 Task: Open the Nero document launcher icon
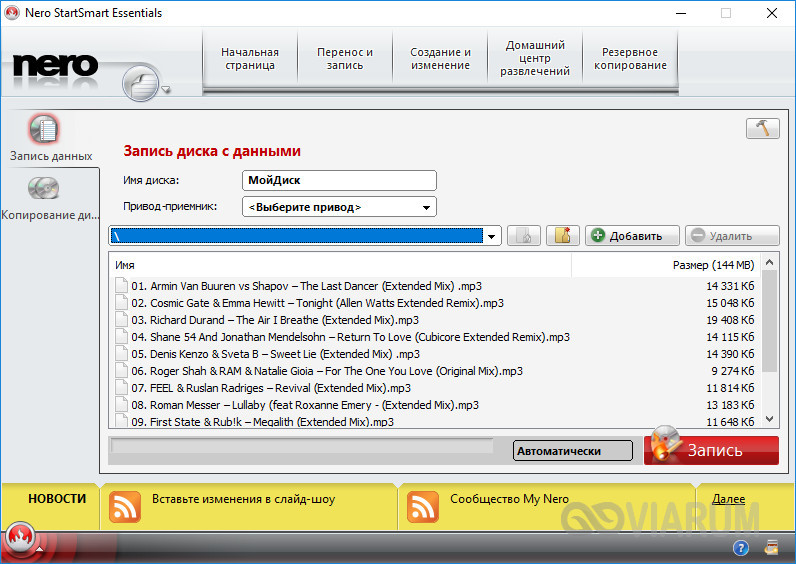coord(141,83)
